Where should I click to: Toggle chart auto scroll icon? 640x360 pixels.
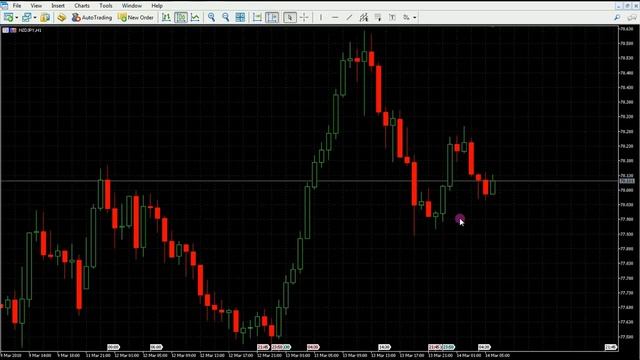(x=257, y=17)
